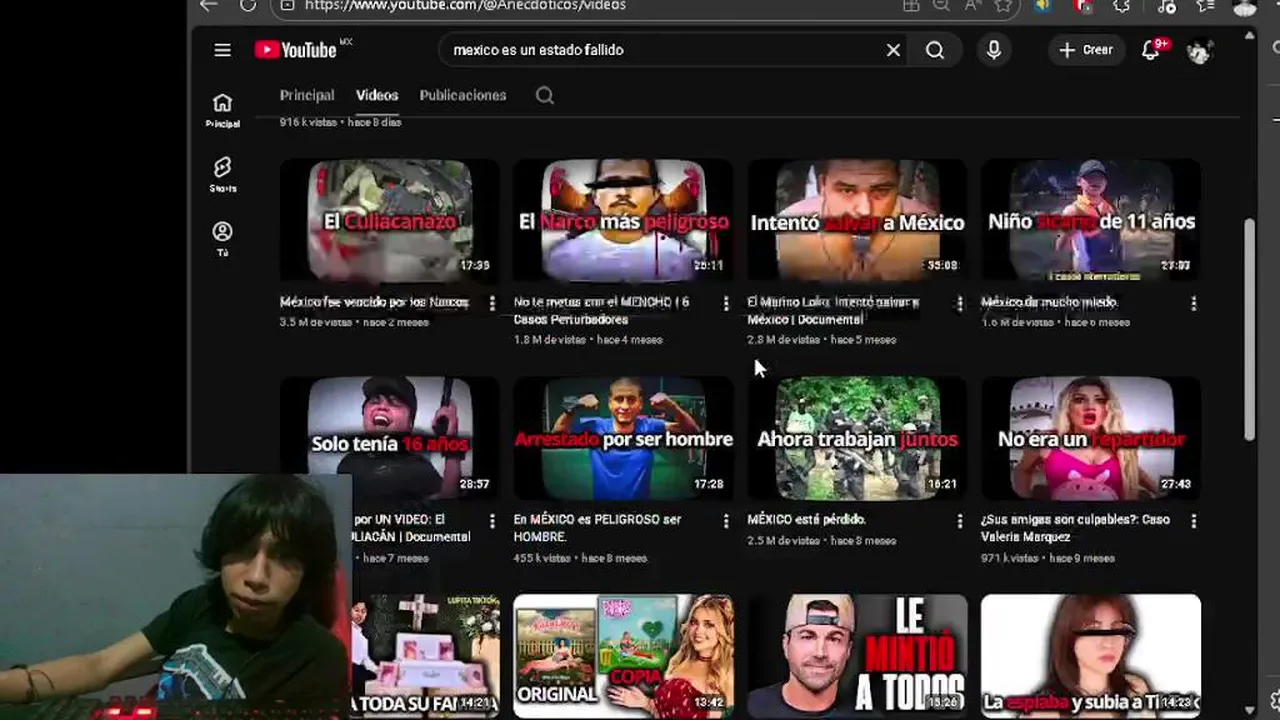Click the scrollbar down arrow

[x=1249, y=710]
